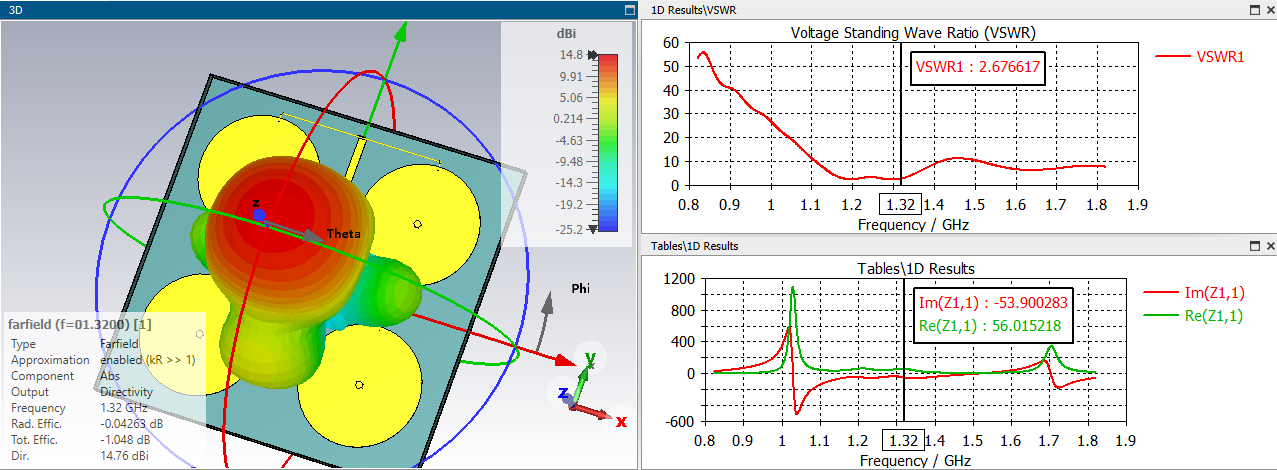Maximize the 3D view window
Screen dimensions: 1277x470
(629, 9)
